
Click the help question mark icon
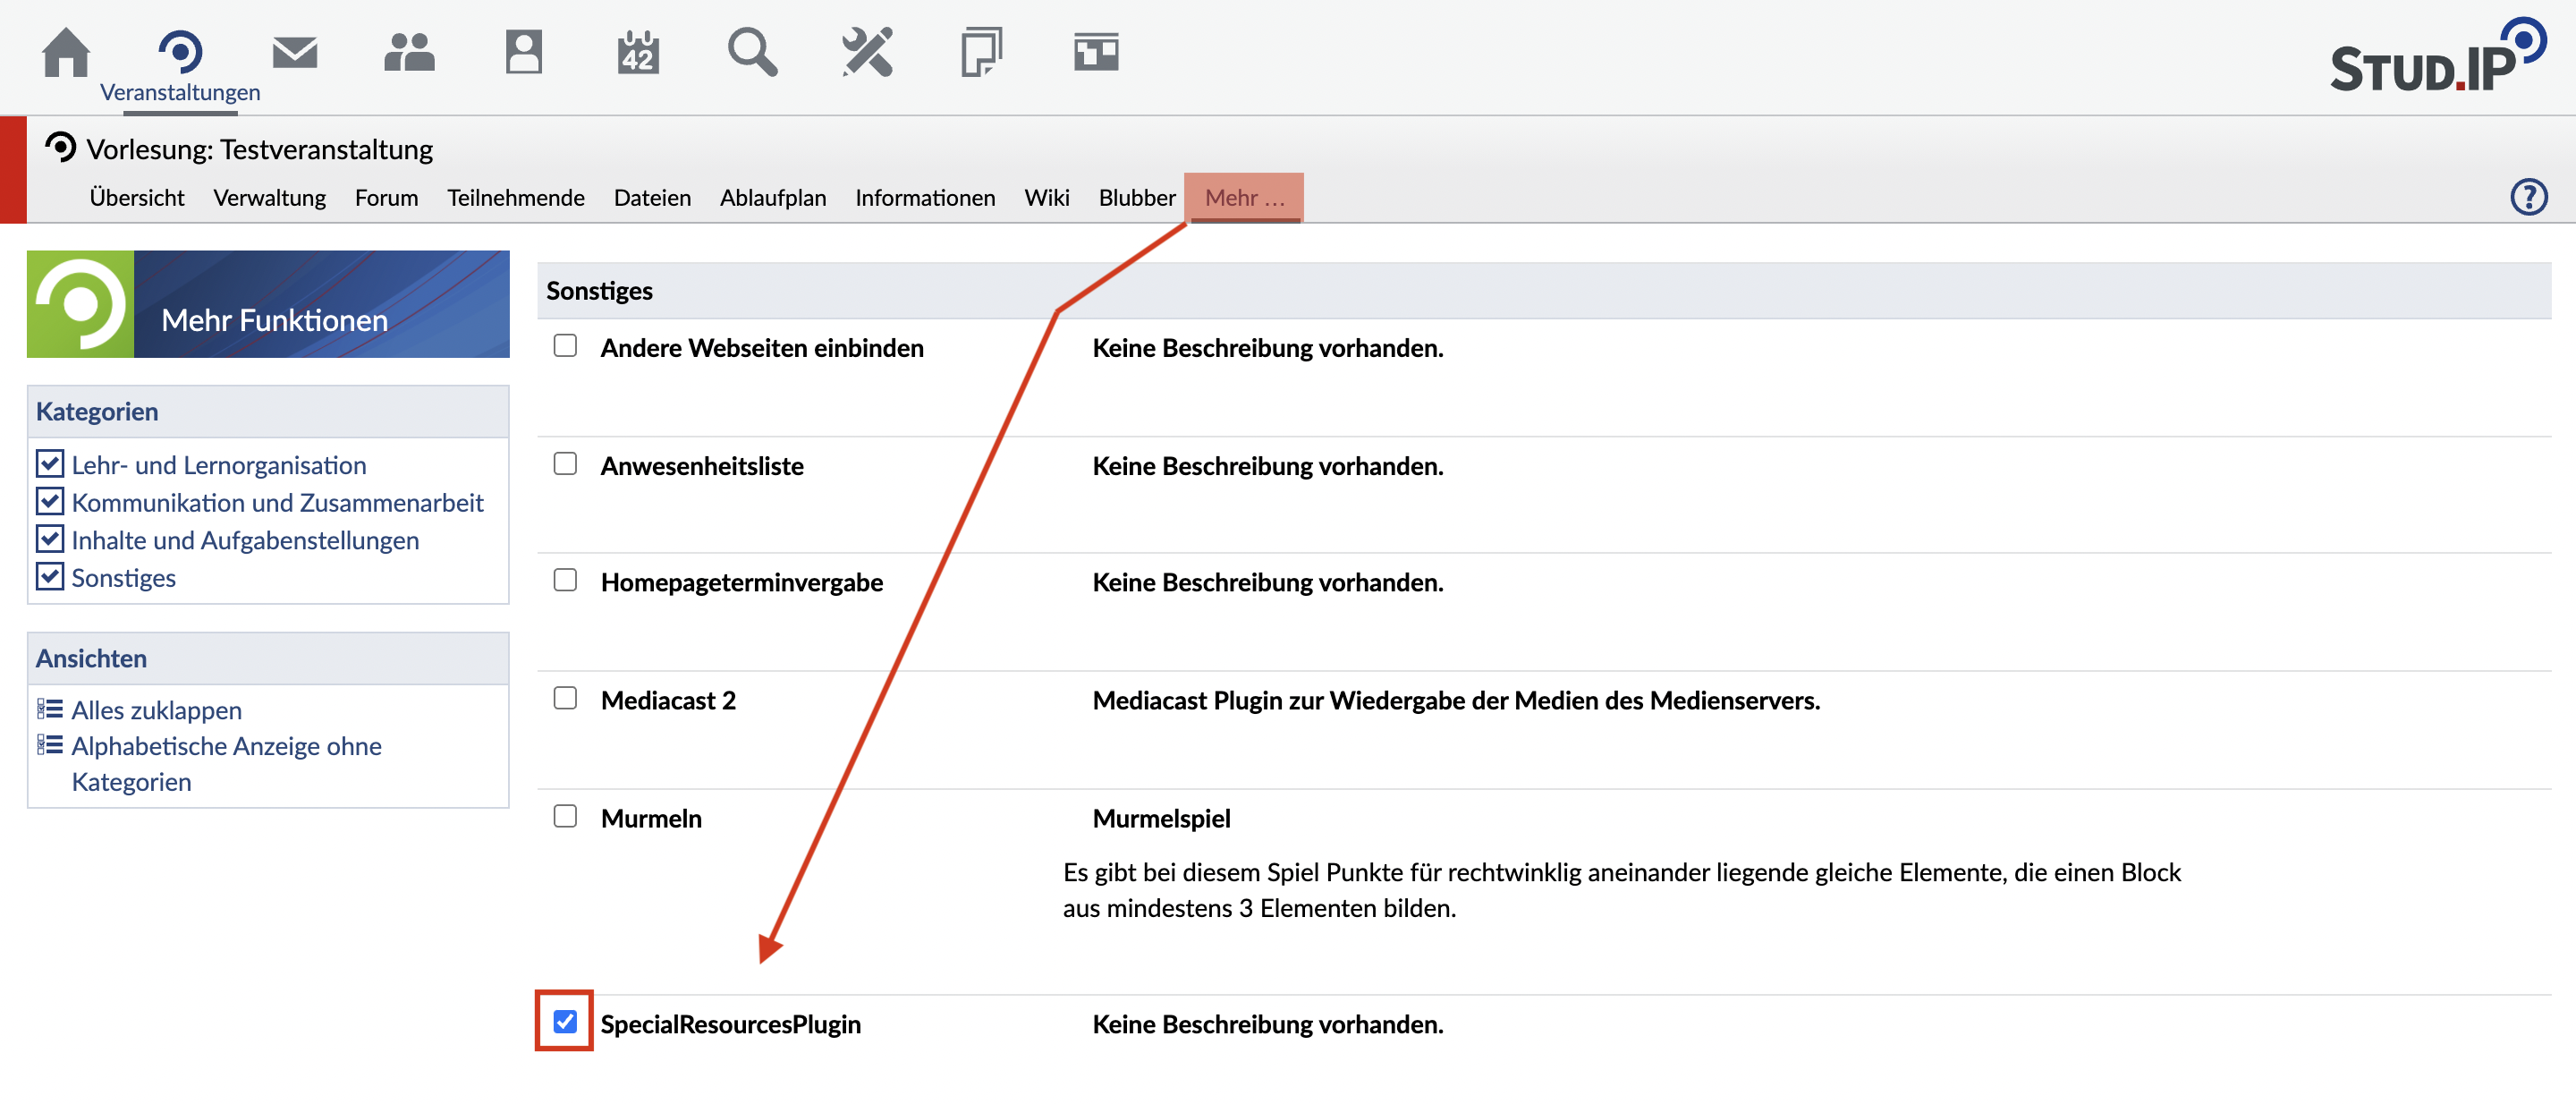[2528, 197]
